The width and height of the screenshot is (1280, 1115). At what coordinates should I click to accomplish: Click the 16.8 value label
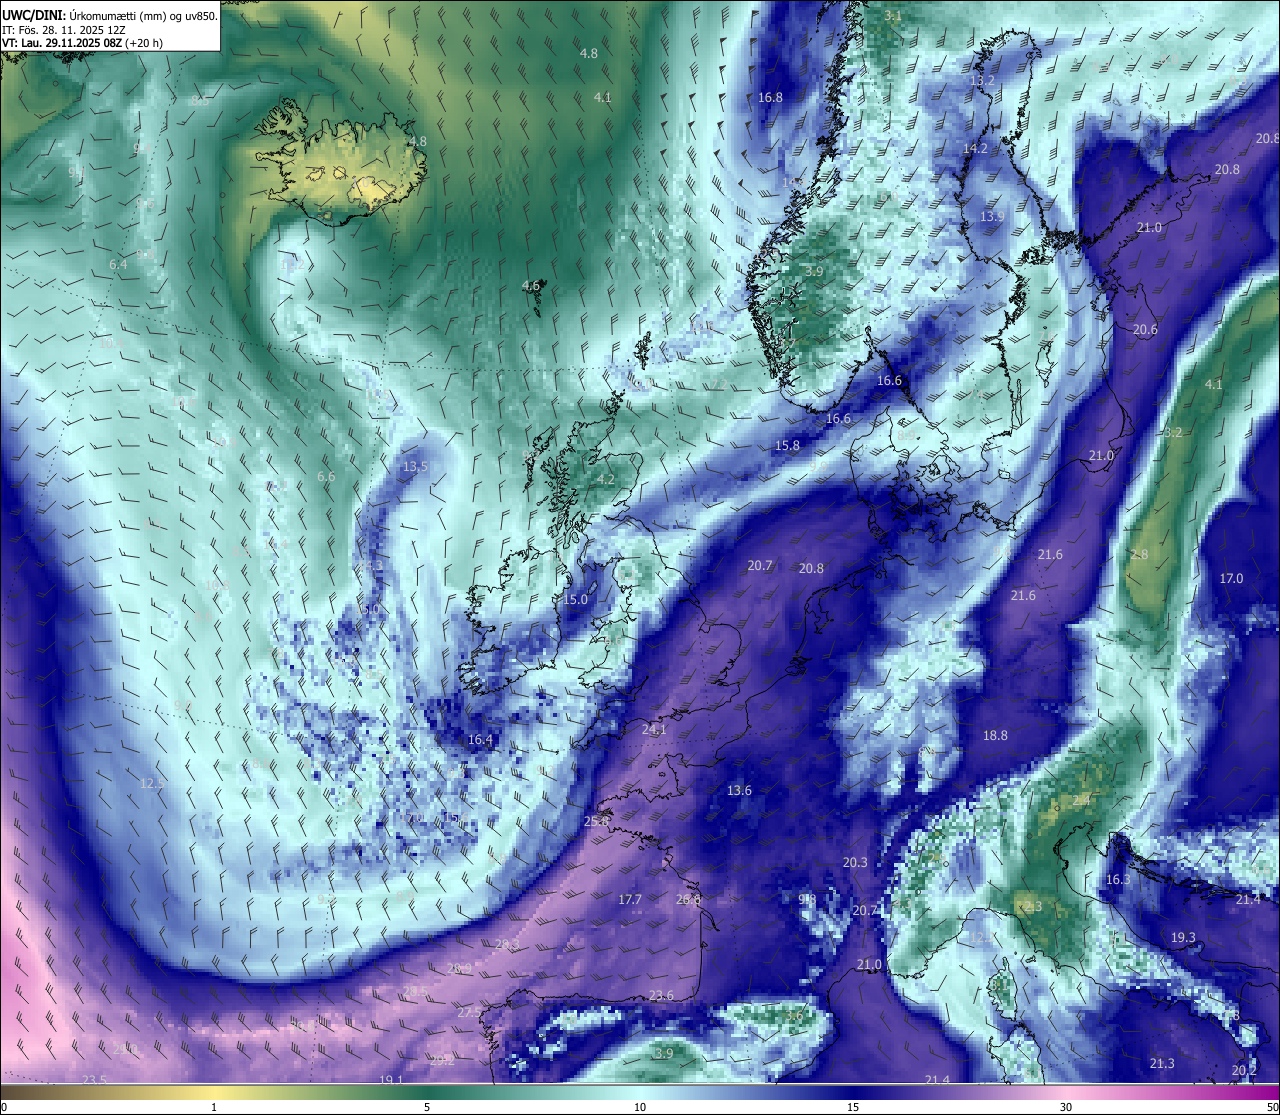click(x=770, y=97)
